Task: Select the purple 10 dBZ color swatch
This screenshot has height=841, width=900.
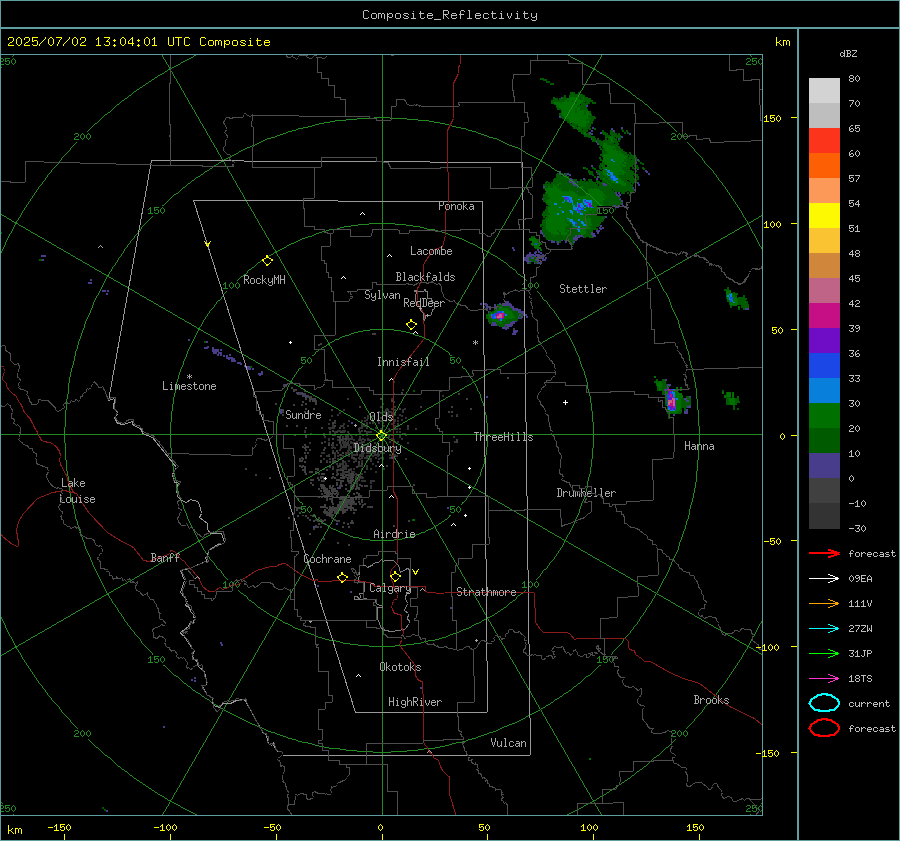Action: tap(824, 465)
